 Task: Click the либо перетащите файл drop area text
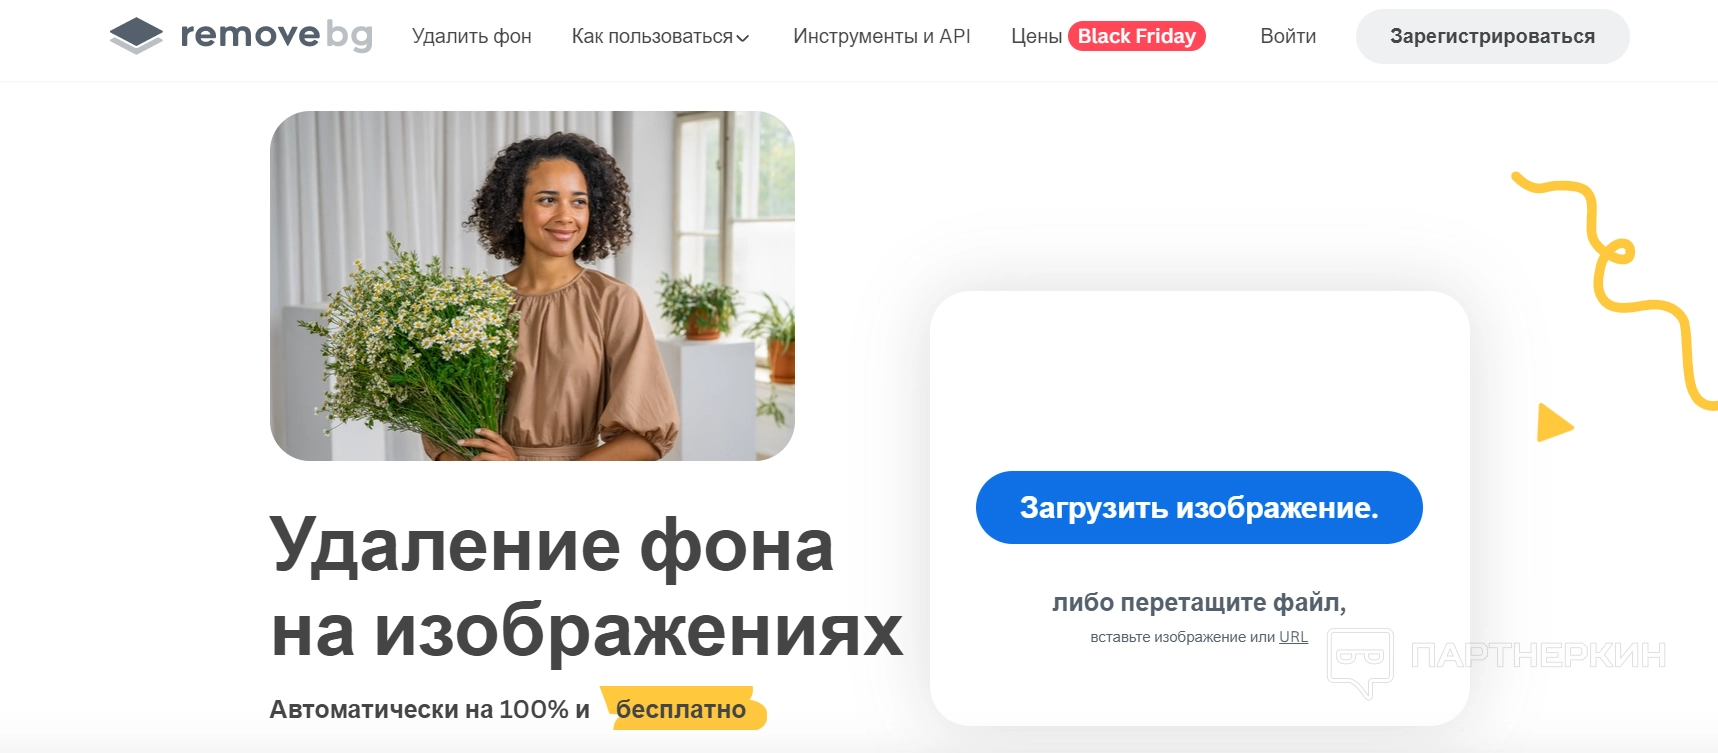(x=1199, y=602)
